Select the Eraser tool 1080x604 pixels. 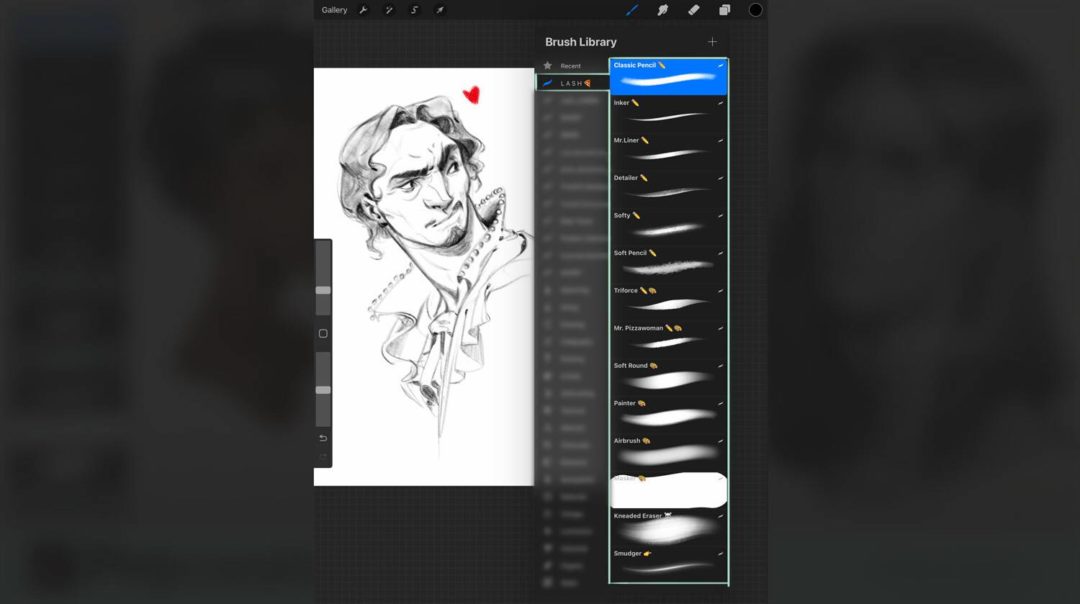pos(694,10)
